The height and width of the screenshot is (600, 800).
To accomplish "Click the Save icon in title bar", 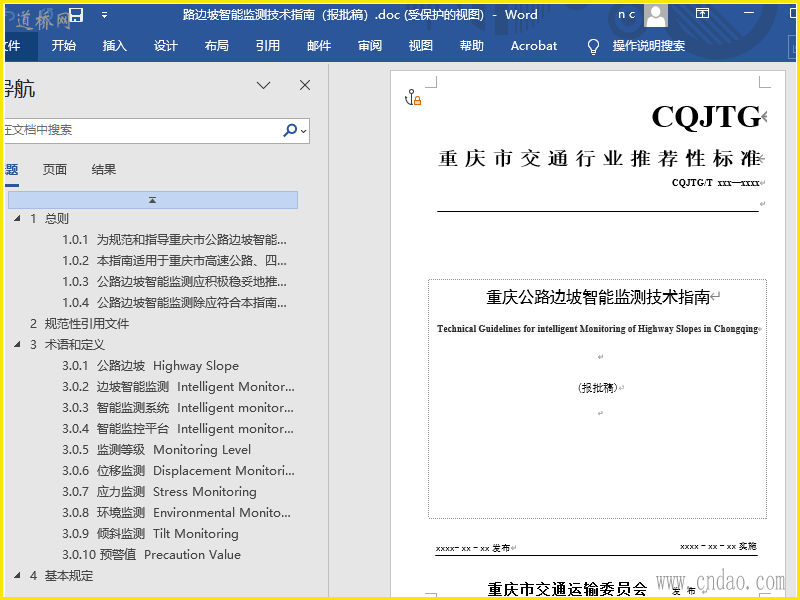I will coord(76,15).
